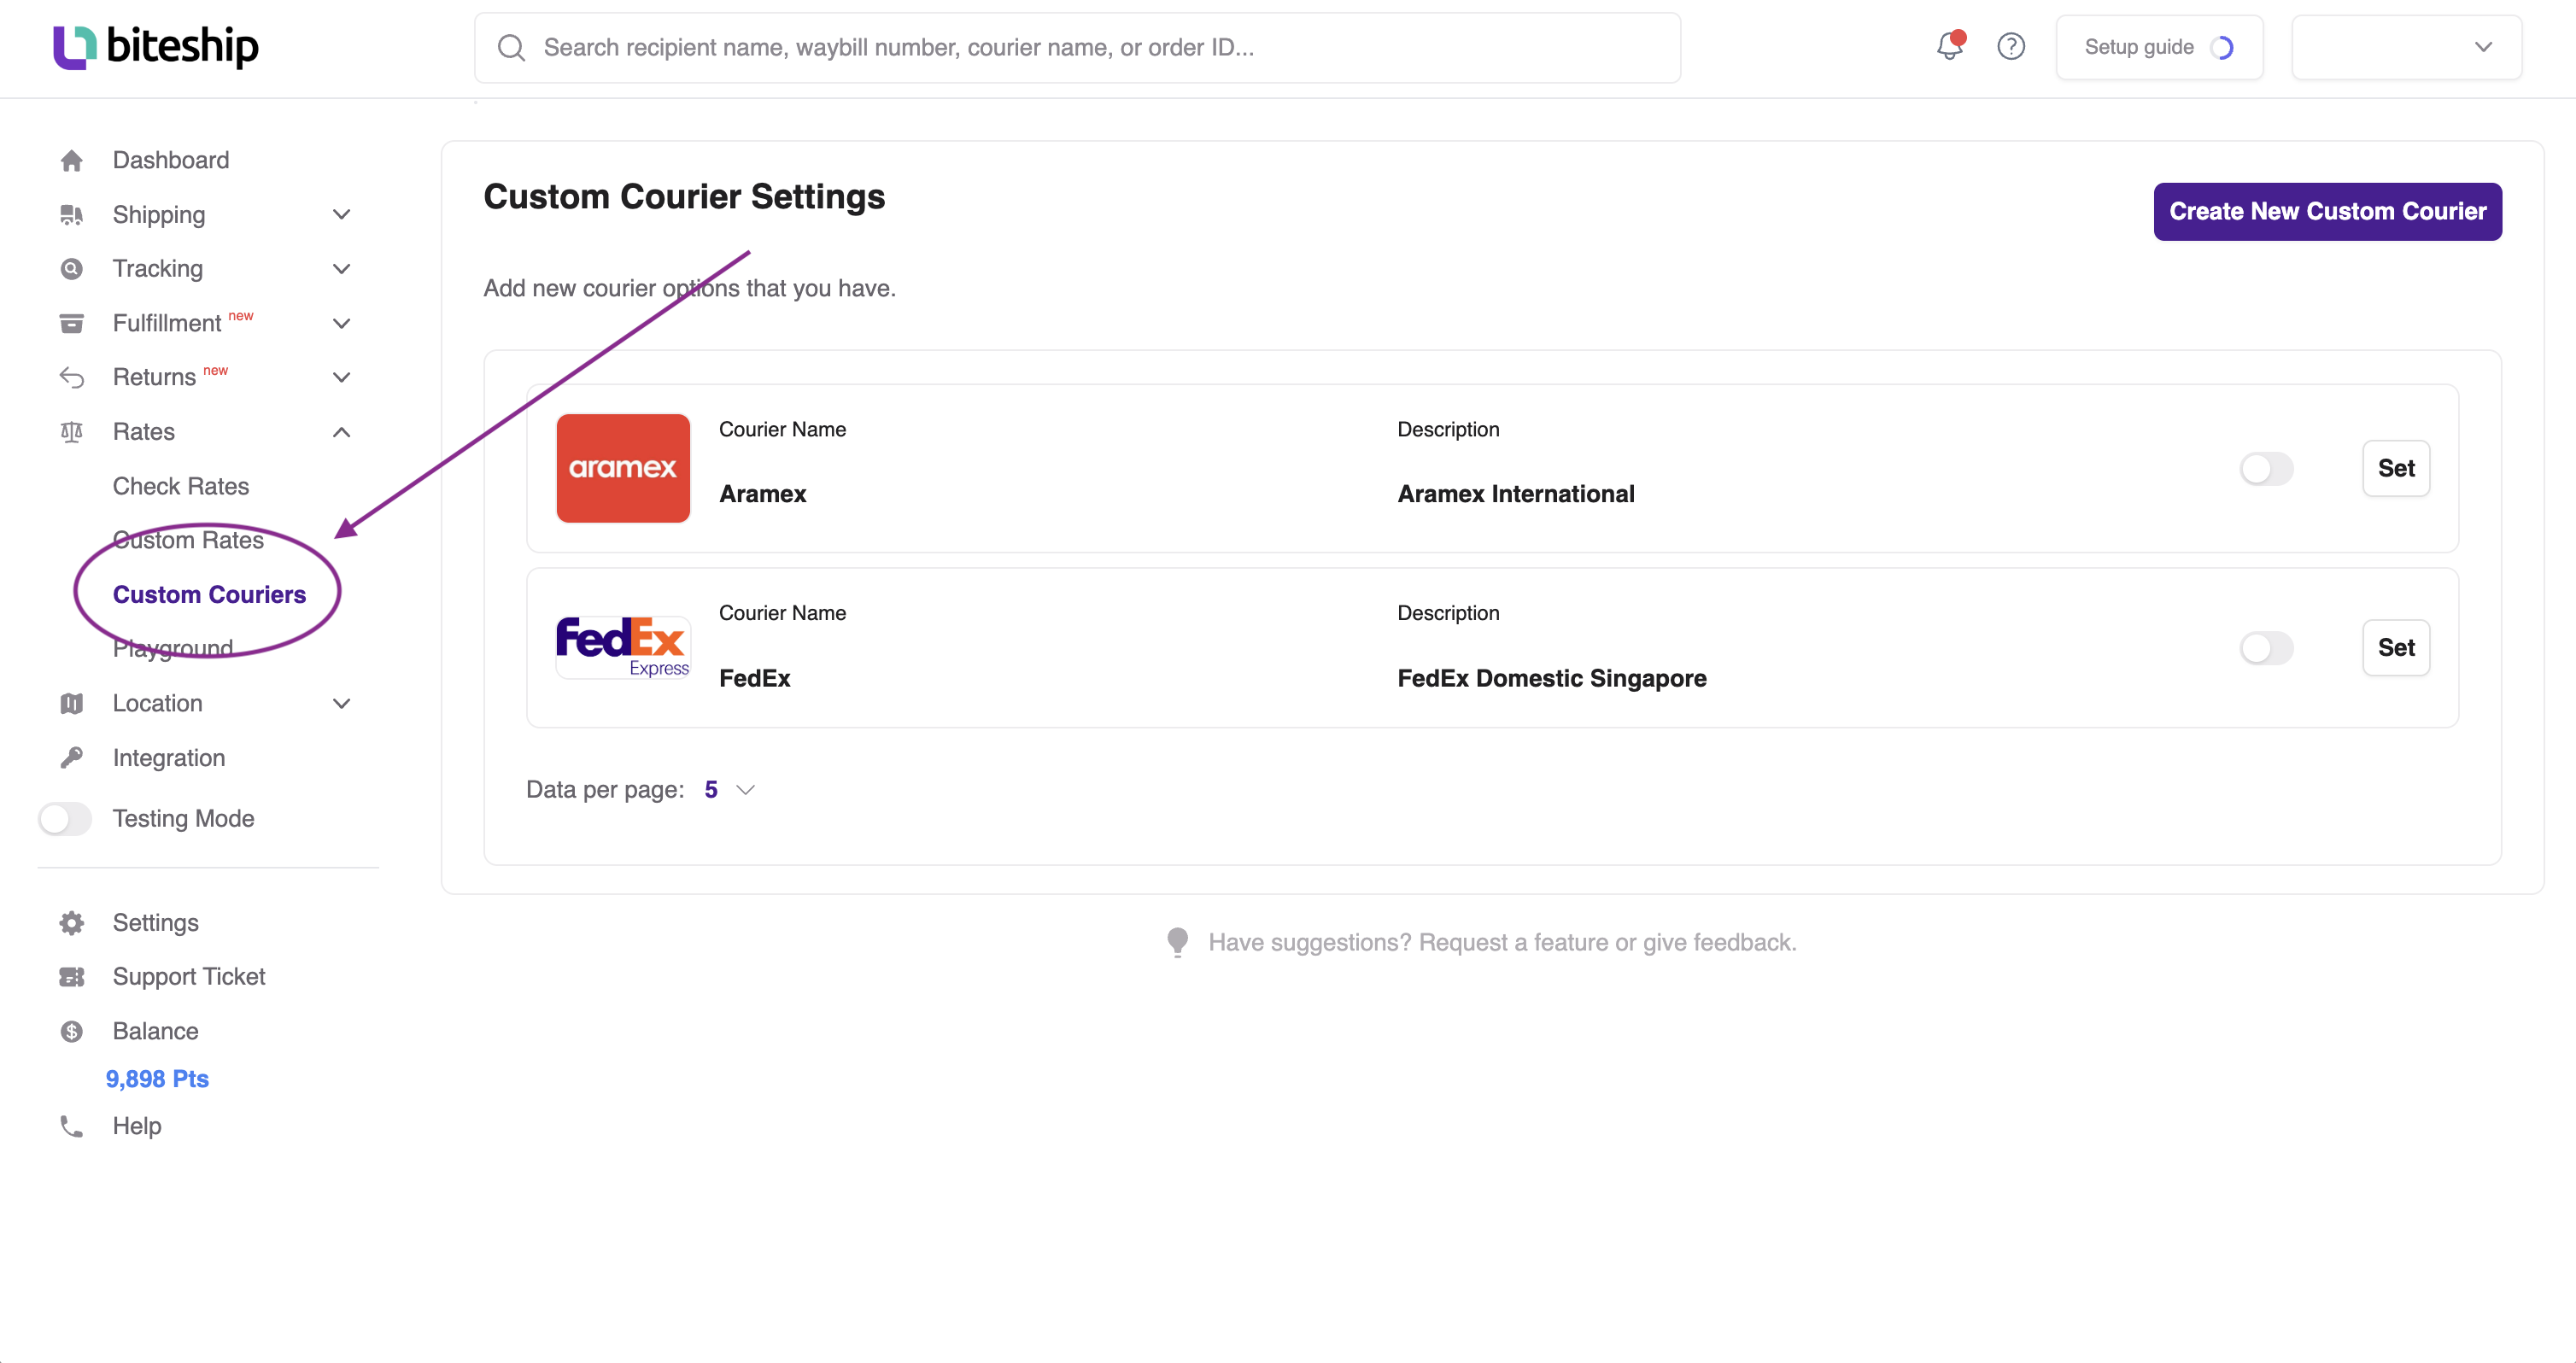Click the FedEx courier name text
Viewport: 2576px width, 1363px height.
754,678
